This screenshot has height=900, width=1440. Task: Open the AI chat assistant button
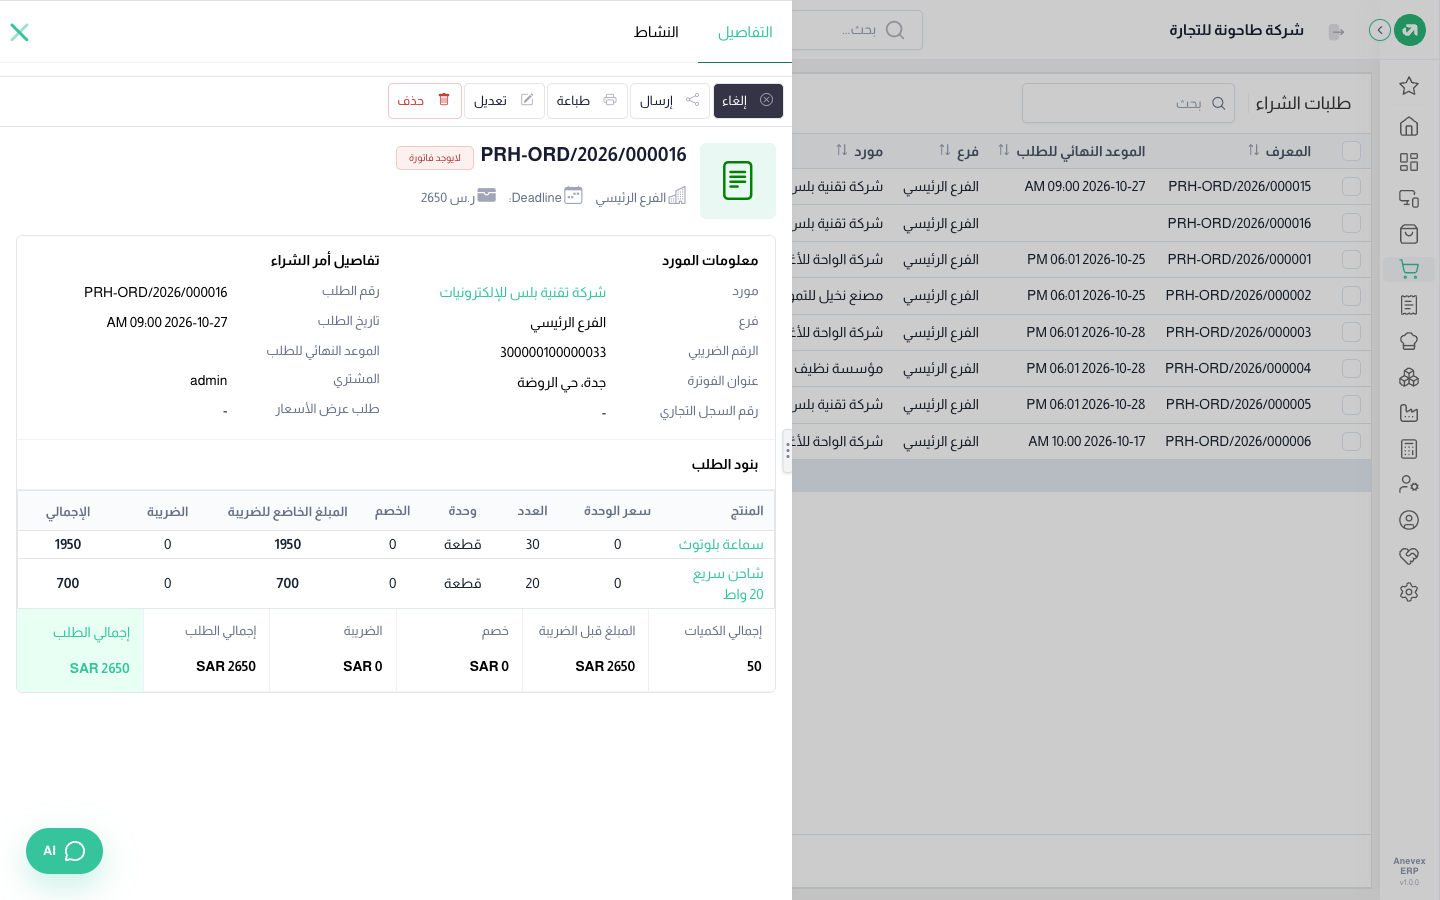pos(64,851)
